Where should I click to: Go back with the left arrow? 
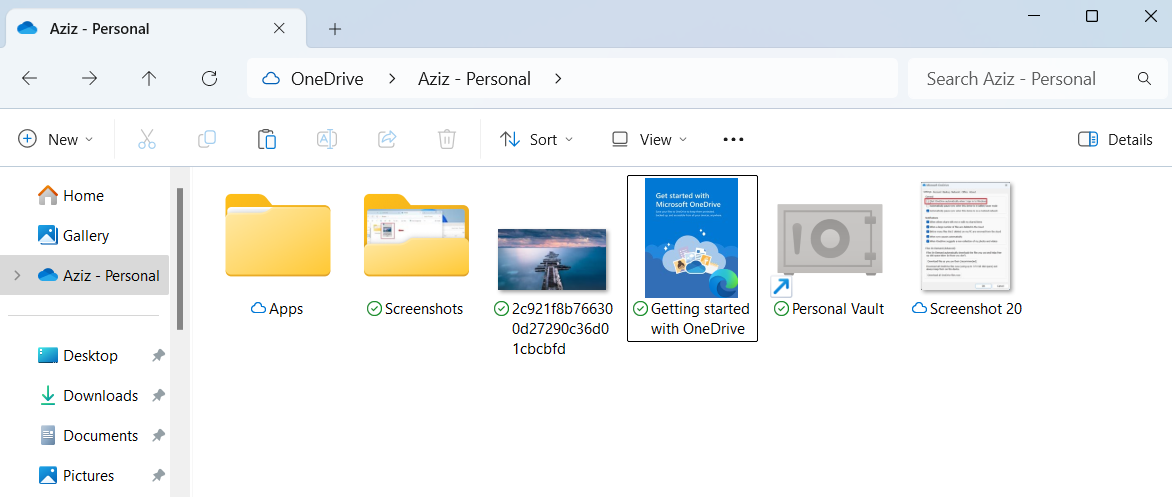tap(29, 78)
